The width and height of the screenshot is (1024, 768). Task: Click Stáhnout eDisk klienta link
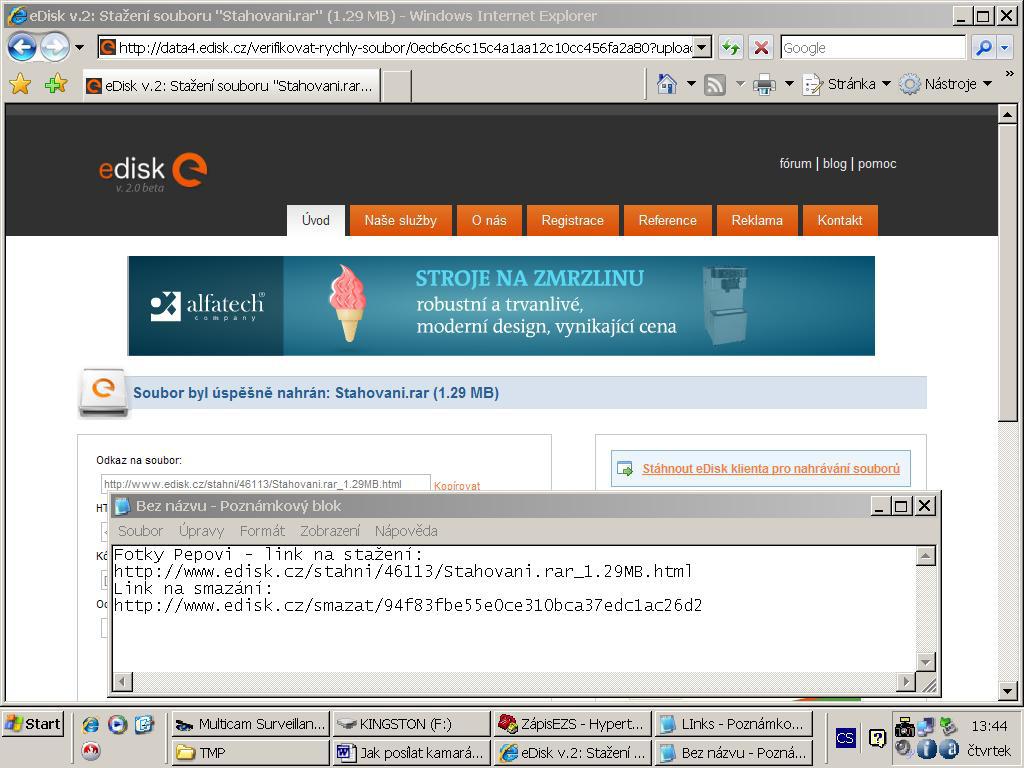(x=770, y=468)
